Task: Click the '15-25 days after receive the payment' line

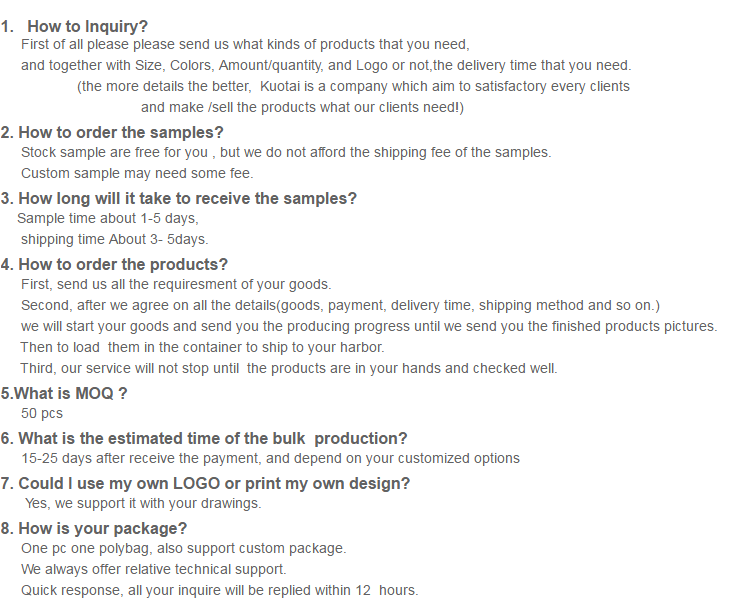Action: [x=270, y=458]
